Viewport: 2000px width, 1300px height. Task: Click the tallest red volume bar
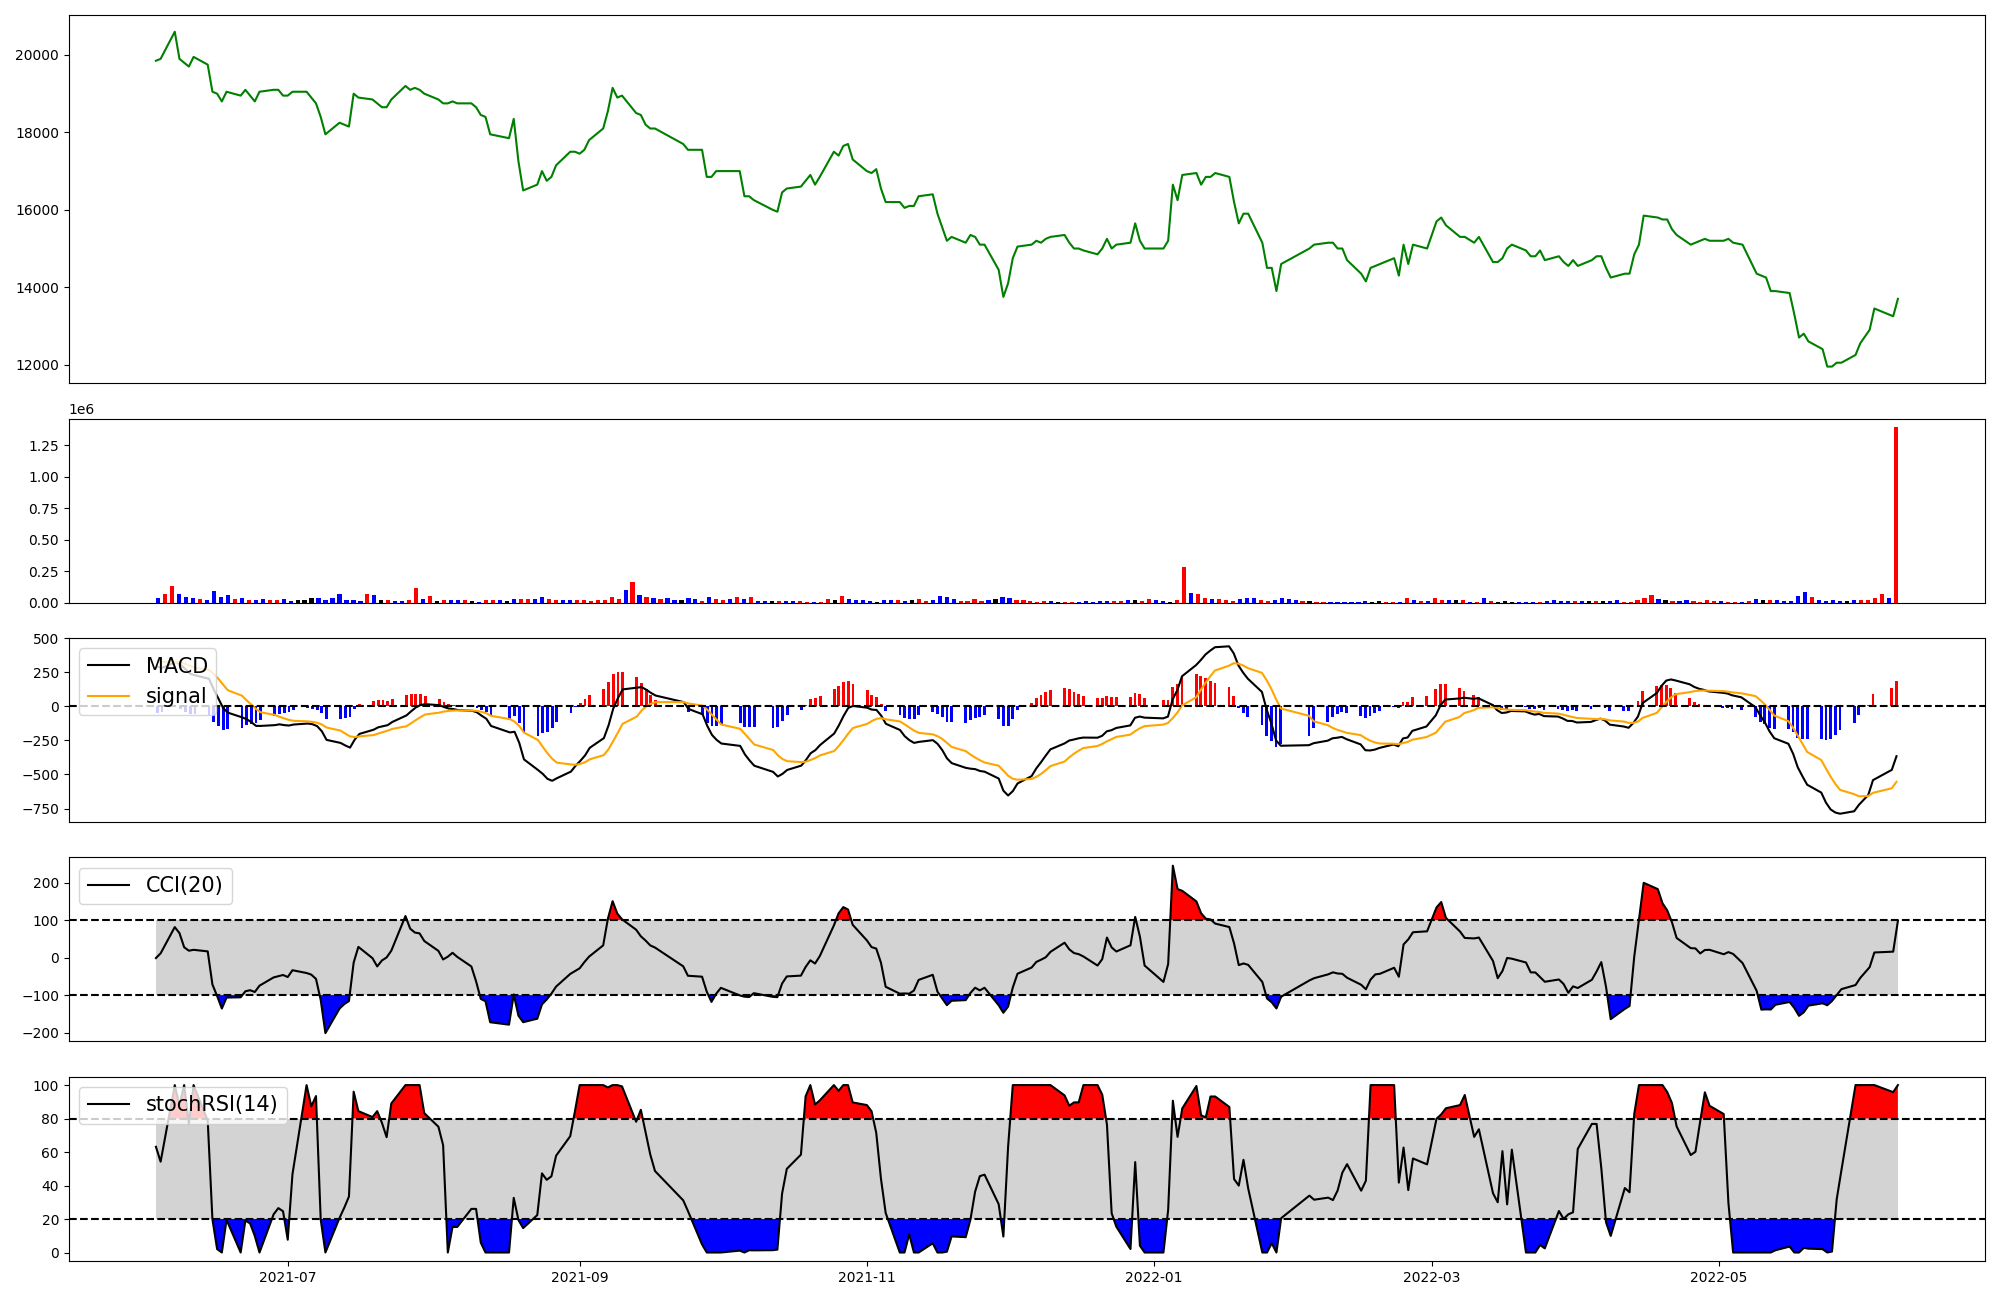[1895, 515]
